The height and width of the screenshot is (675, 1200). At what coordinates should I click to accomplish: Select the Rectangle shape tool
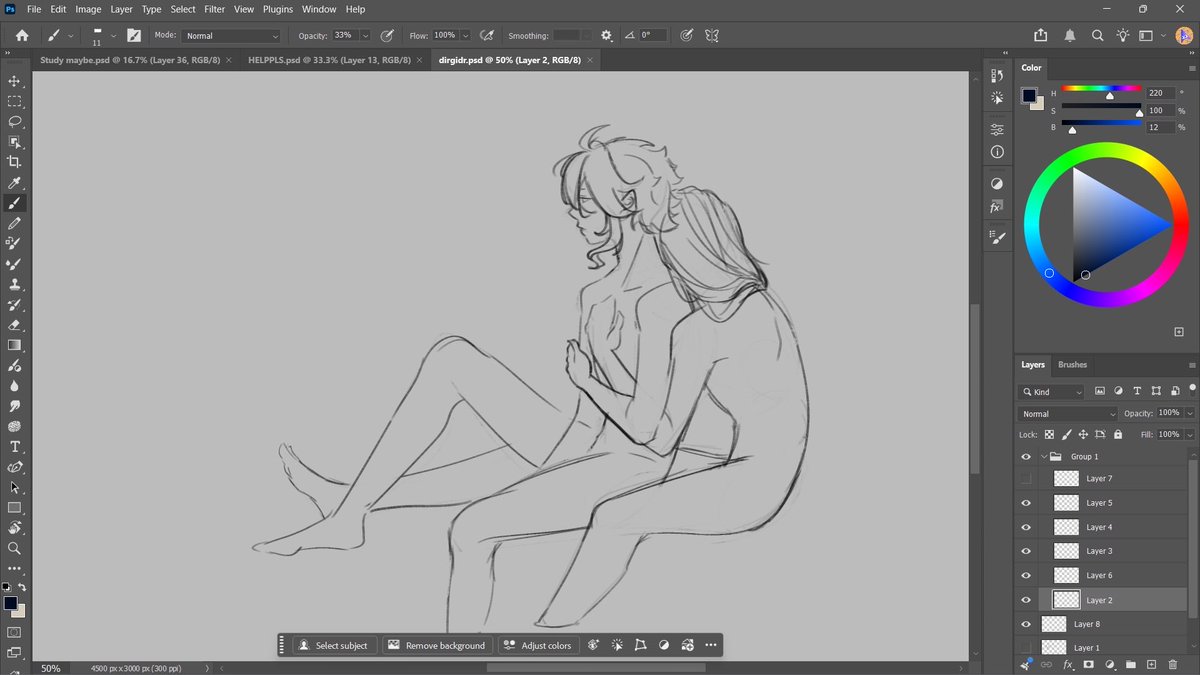tap(14, 508)
